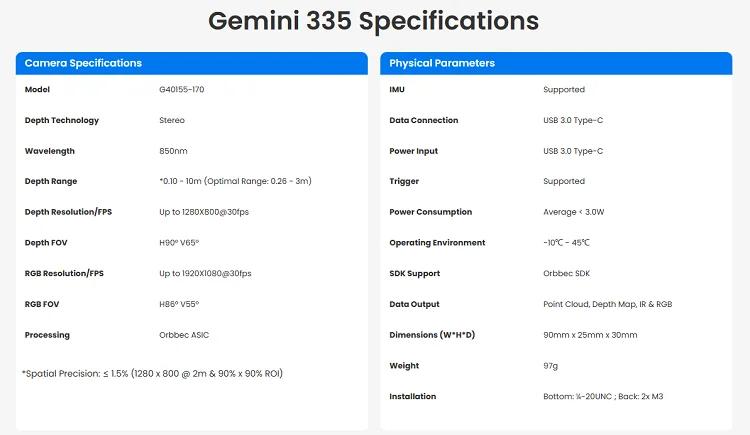The width and height of the screenshot is (750, 435).
Task: Click the 850nm wavelength value
Action: tap(173, 151)
